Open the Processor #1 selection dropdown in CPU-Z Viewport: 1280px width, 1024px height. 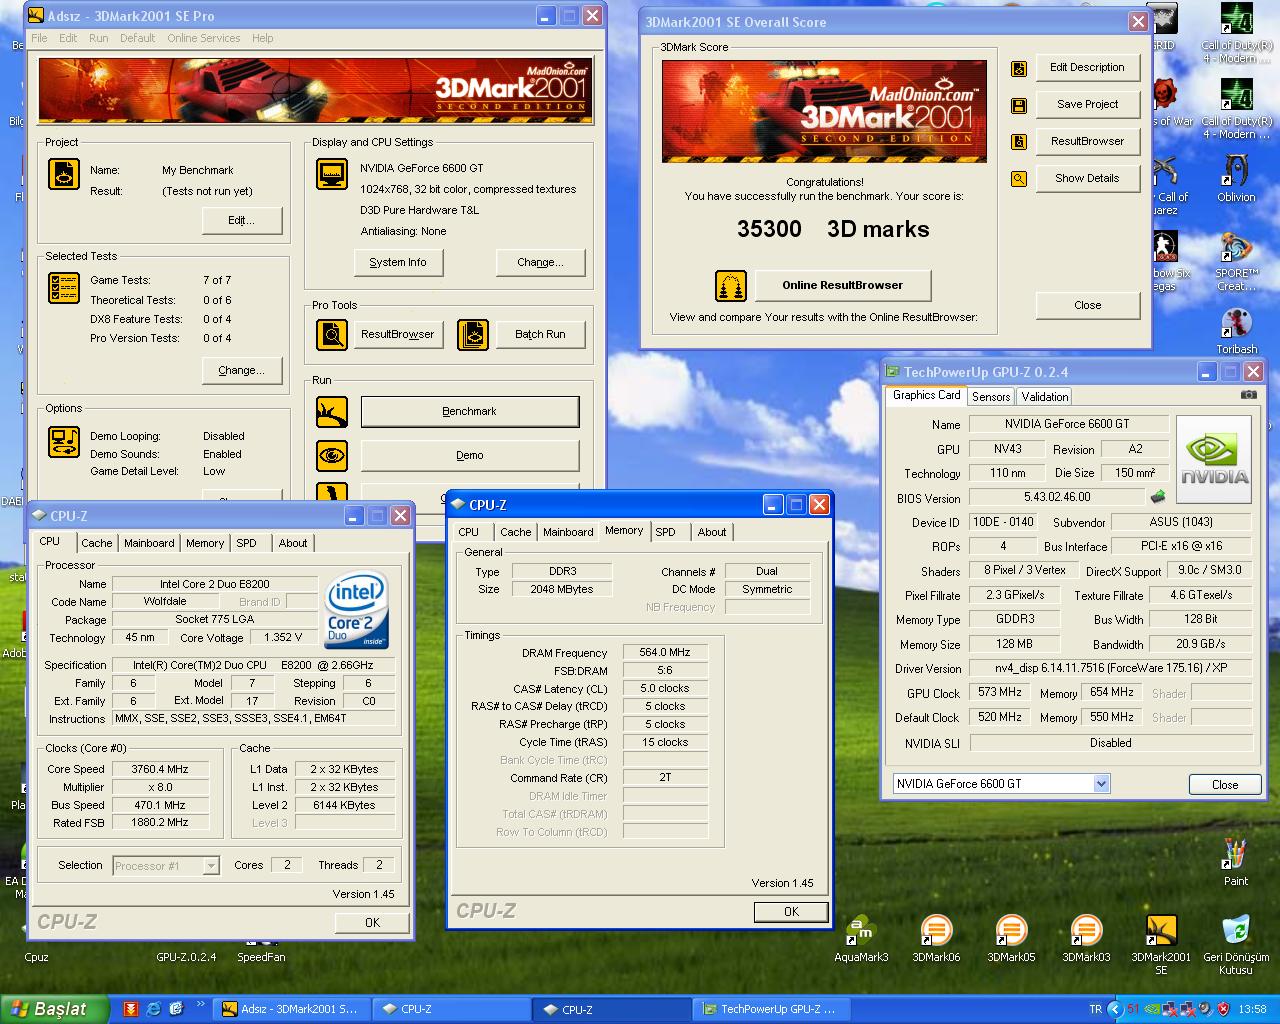[211, 866]
